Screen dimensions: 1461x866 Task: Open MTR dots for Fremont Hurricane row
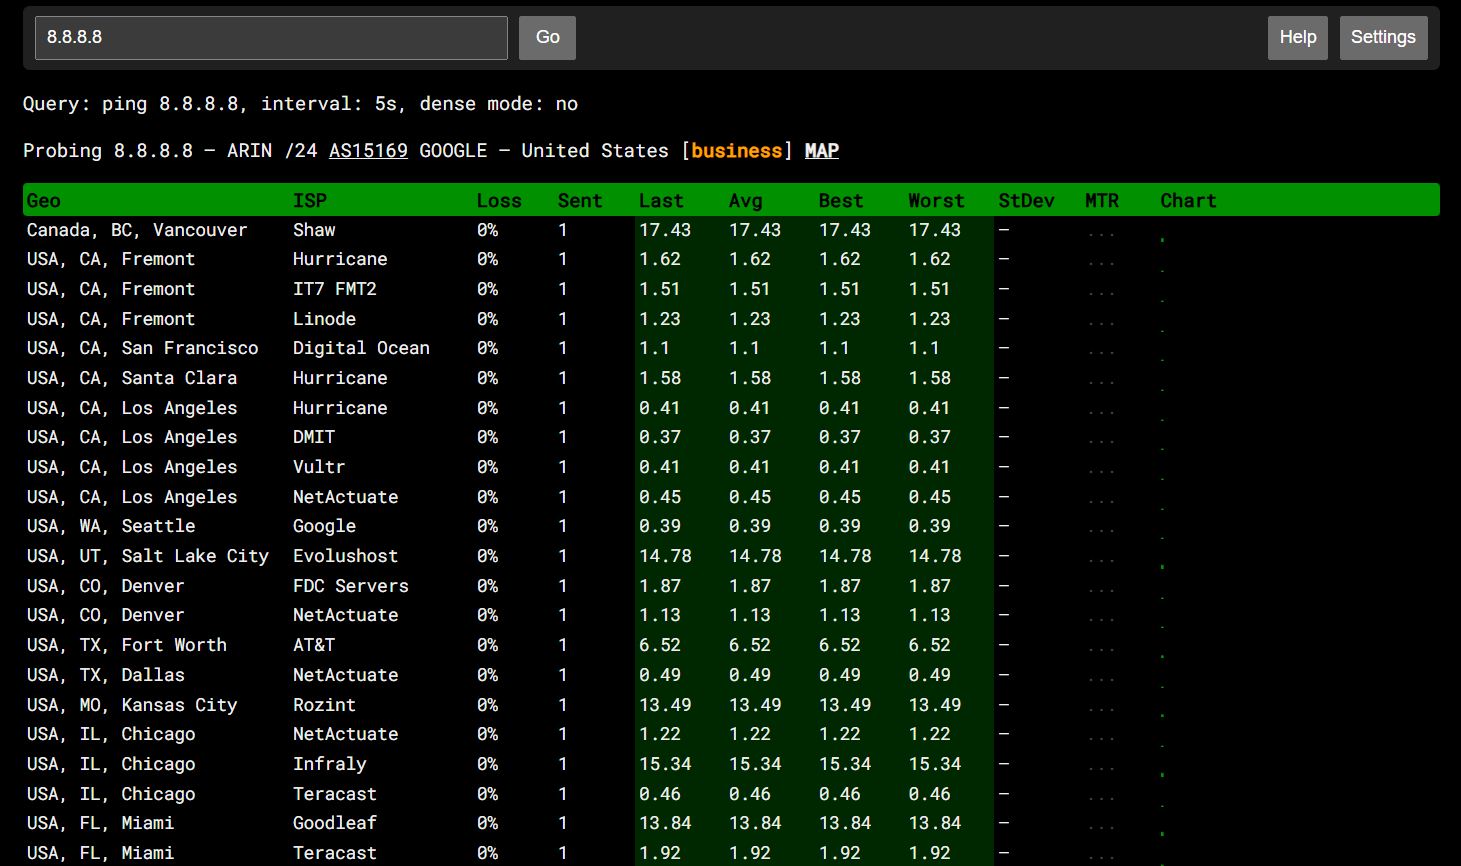coord(1101,264)
